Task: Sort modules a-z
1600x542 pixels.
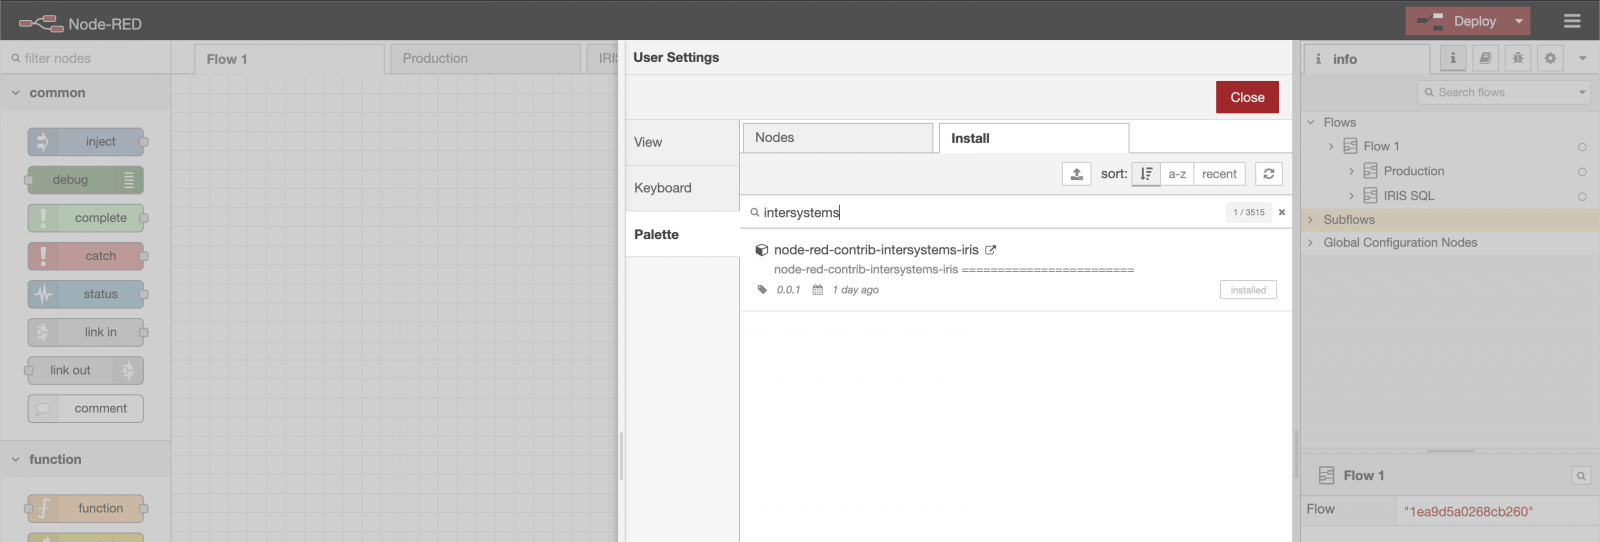Action: coord(1177,174)
